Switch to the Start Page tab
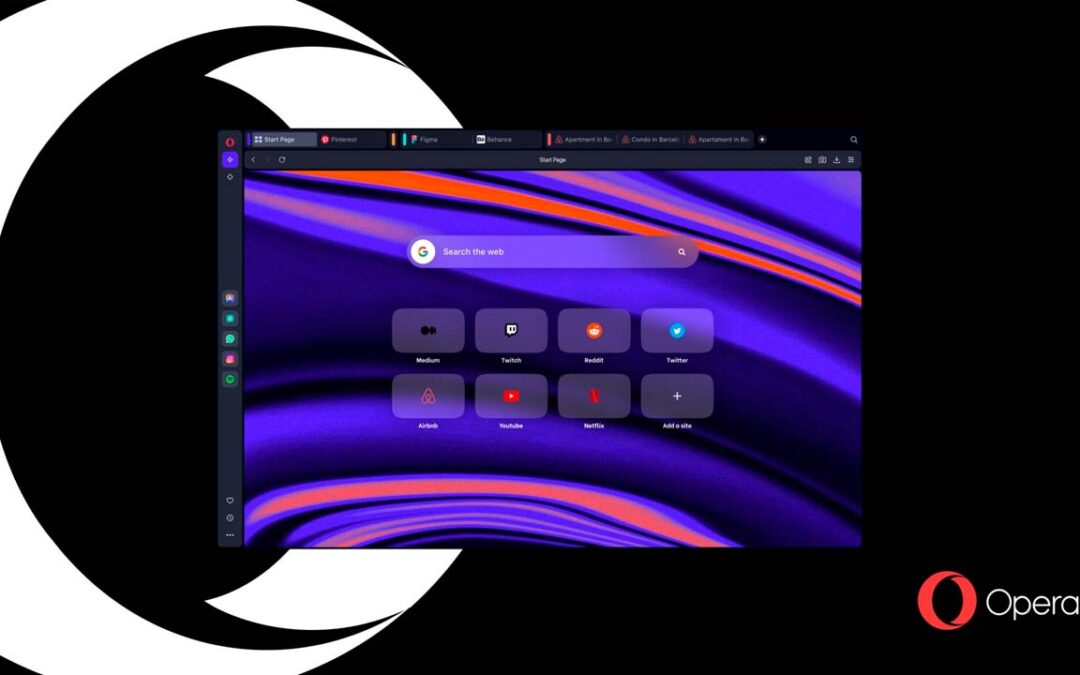1080x675 pixels. point(284,140)
